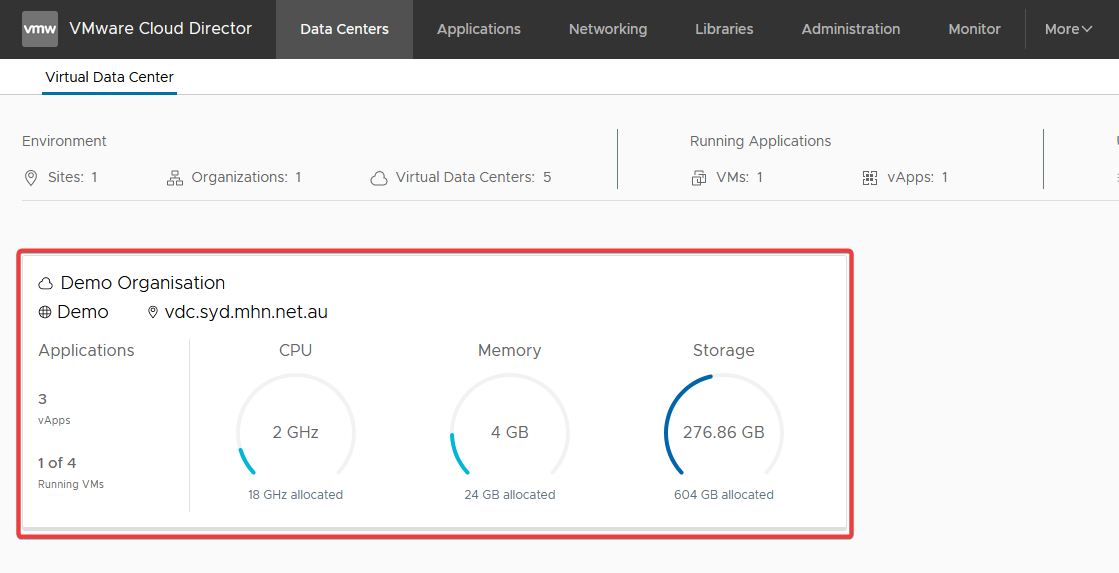Click the Organizations hierarchy icon
1119x573 pixels.
pyautogui.click(x=175, y=178)
